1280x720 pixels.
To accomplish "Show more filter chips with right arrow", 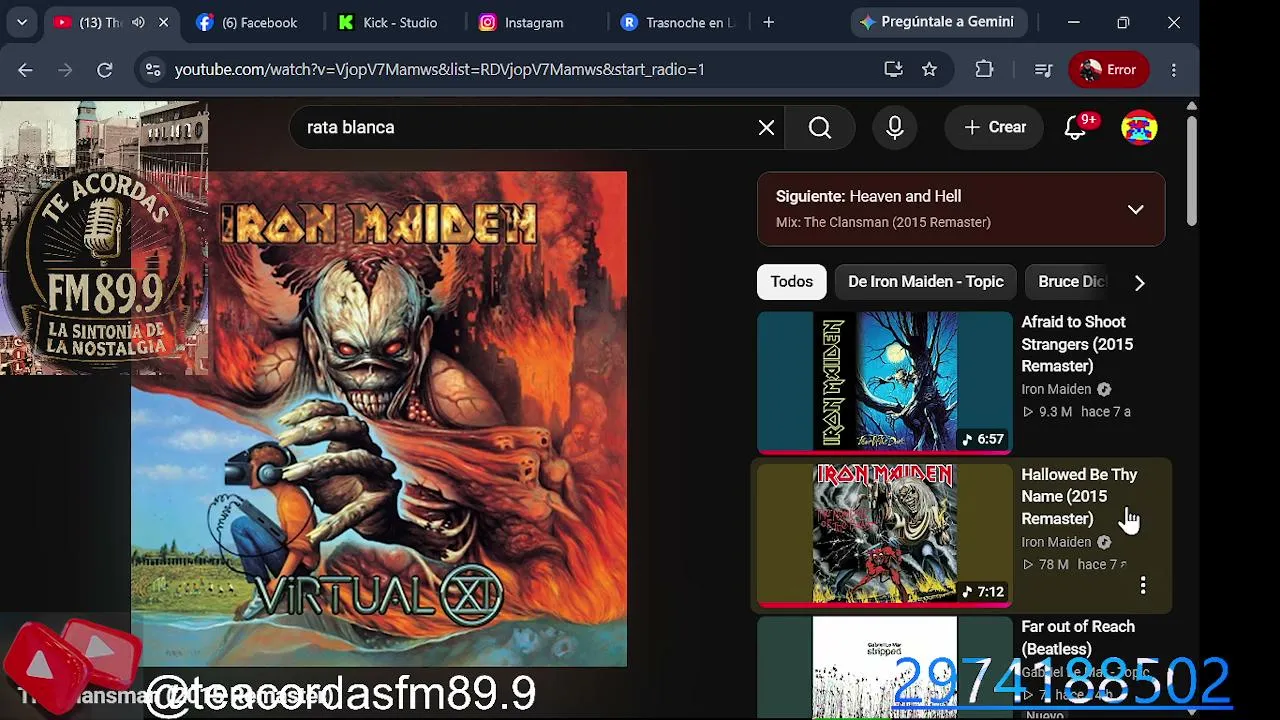I will pos(1139,282).
